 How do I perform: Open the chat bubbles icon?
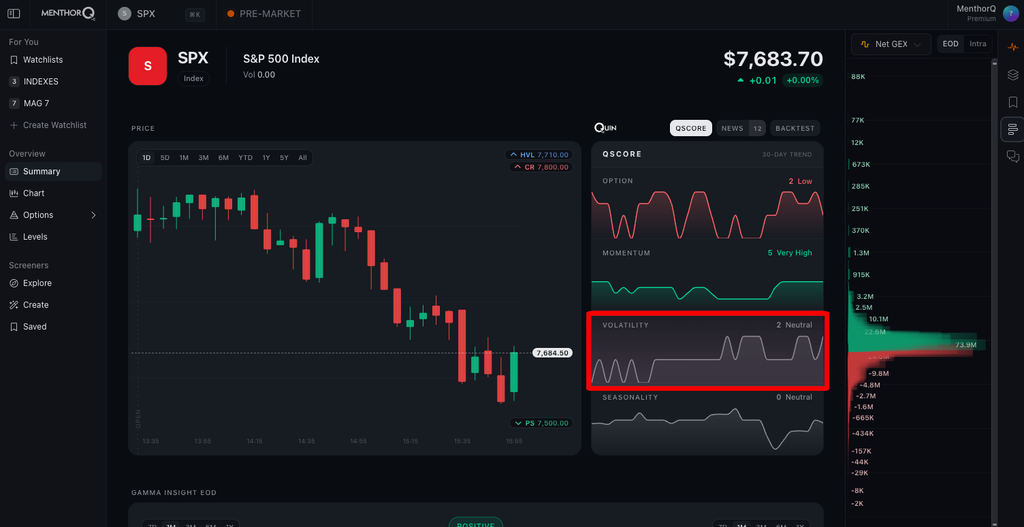1013,156
